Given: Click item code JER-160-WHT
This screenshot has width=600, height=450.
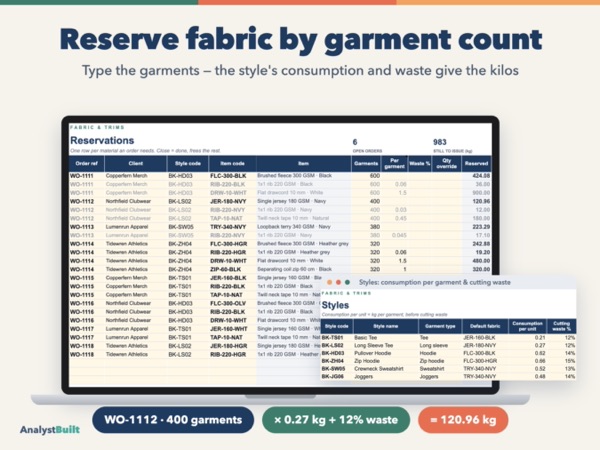Looking at the screenshot, I should (229, 329).
